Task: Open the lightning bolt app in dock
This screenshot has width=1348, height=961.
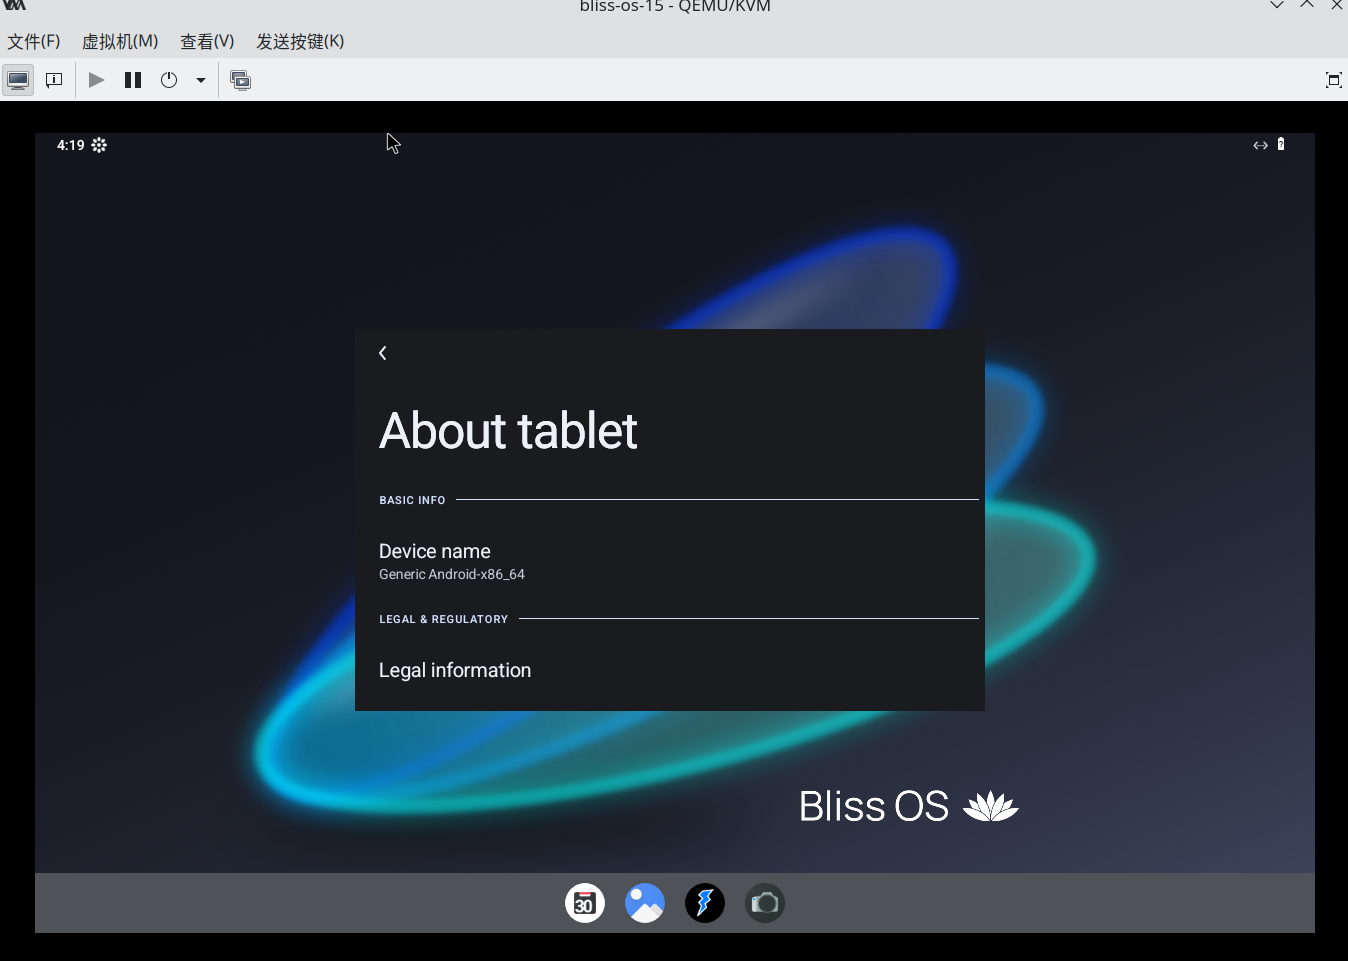Action: click(705, 903)
